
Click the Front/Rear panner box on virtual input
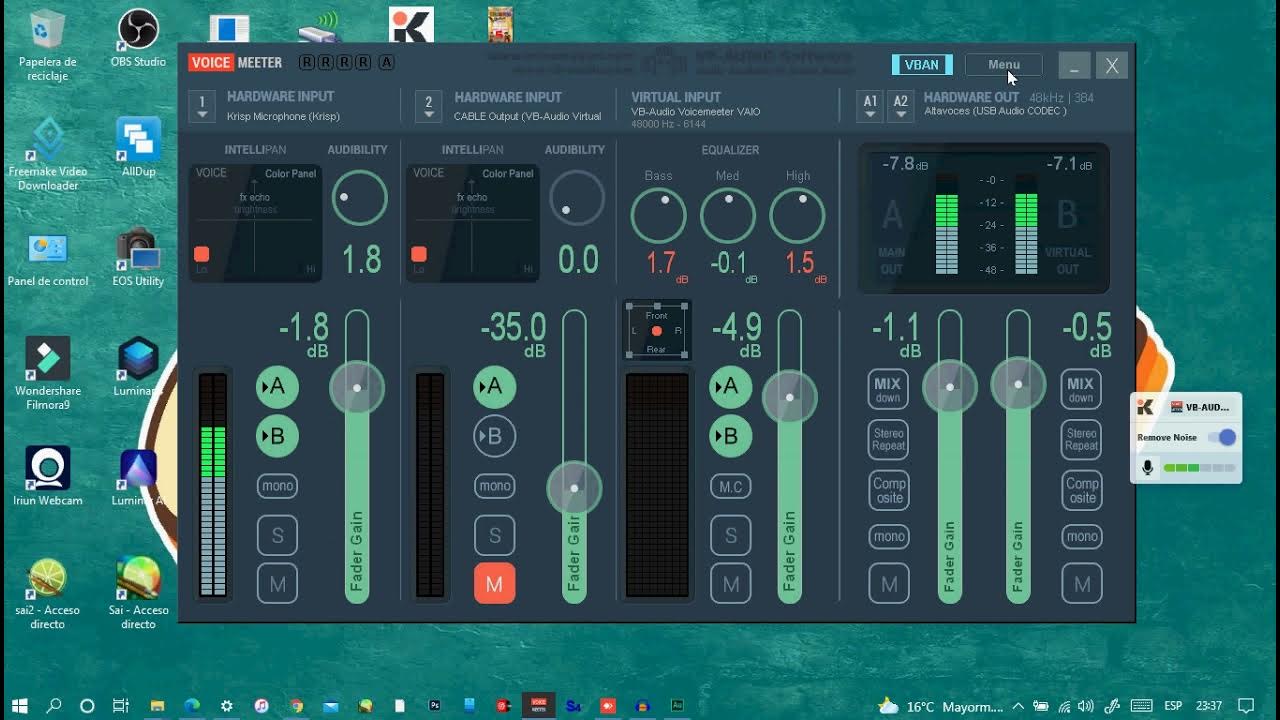(657, 330)
